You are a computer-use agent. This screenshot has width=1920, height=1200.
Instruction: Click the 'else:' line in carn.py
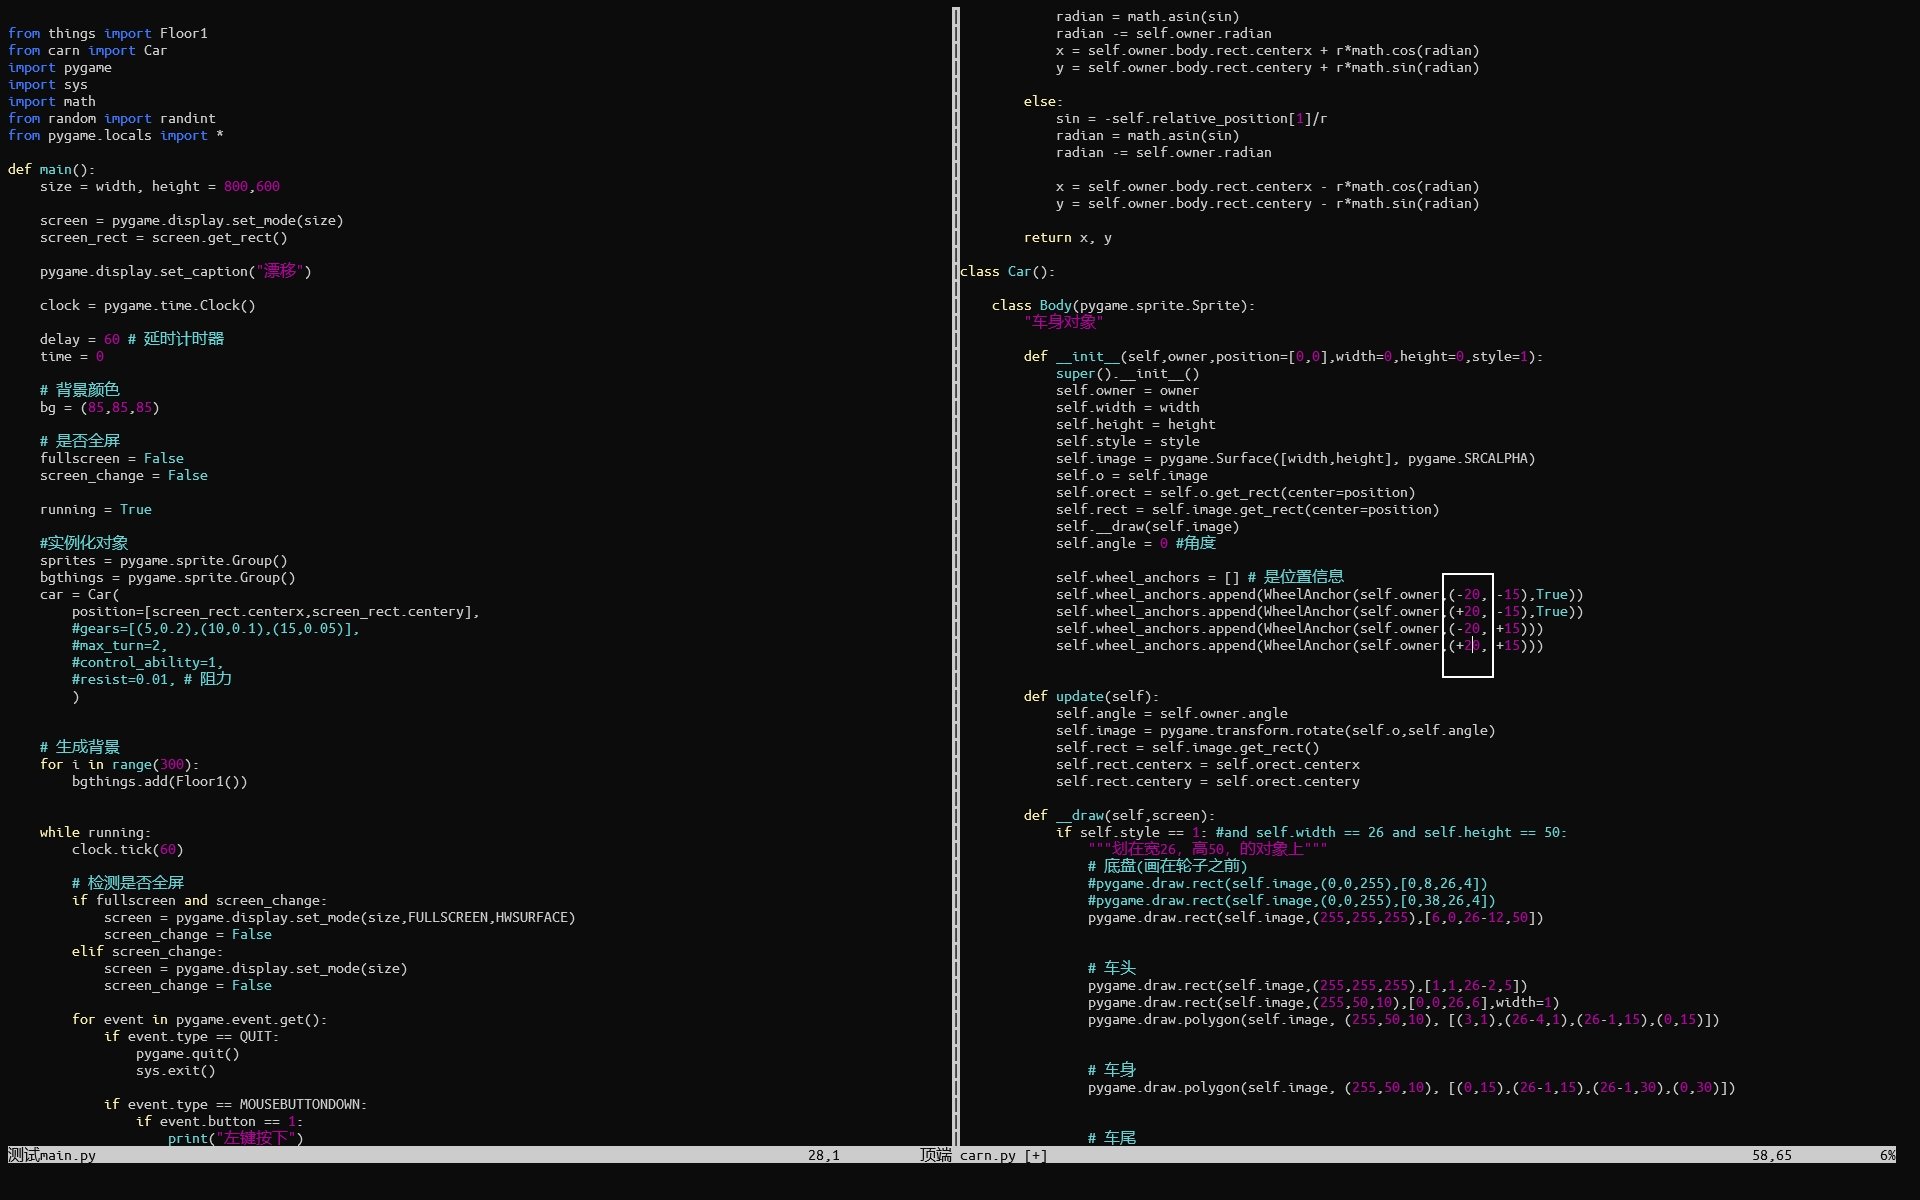[1044, 101]
